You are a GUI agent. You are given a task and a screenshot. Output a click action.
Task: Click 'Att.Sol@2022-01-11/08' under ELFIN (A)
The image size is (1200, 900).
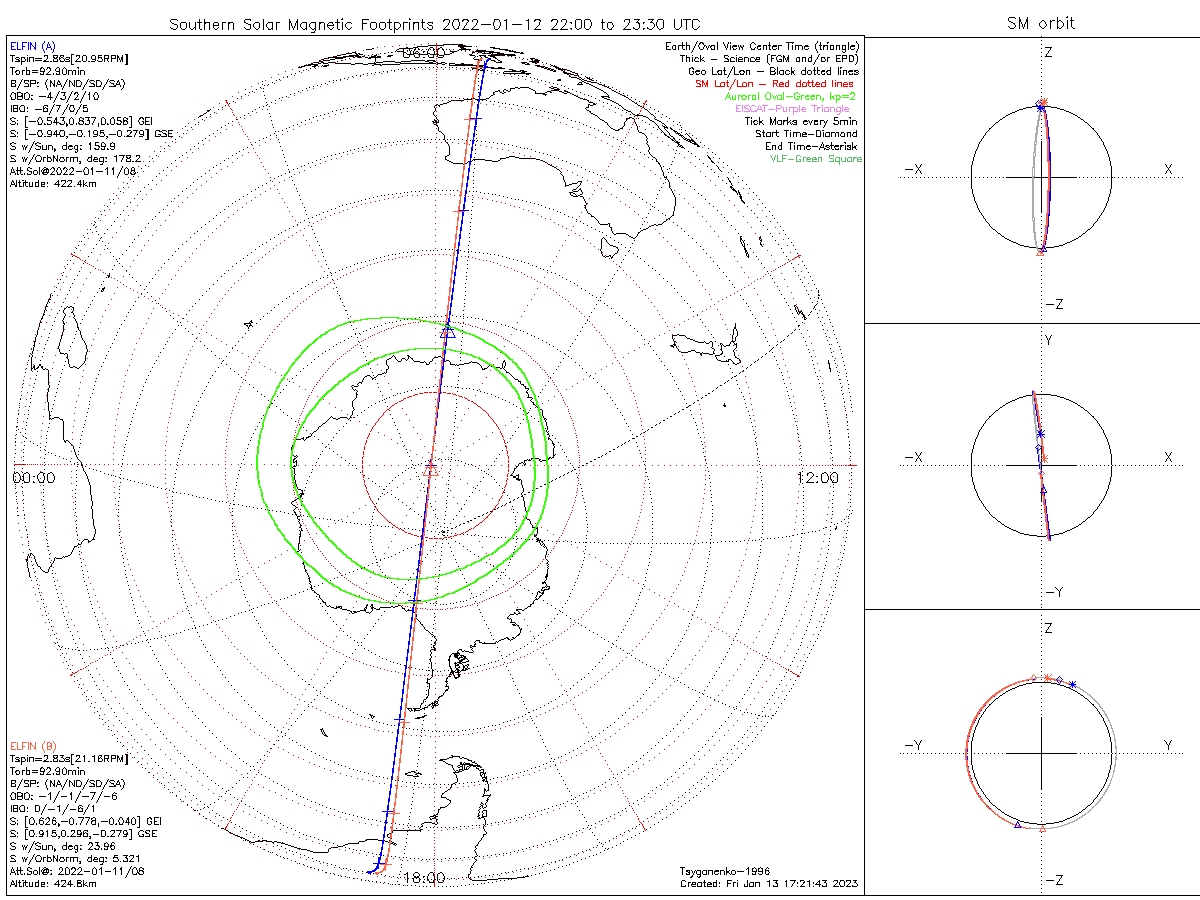[72, 171]
